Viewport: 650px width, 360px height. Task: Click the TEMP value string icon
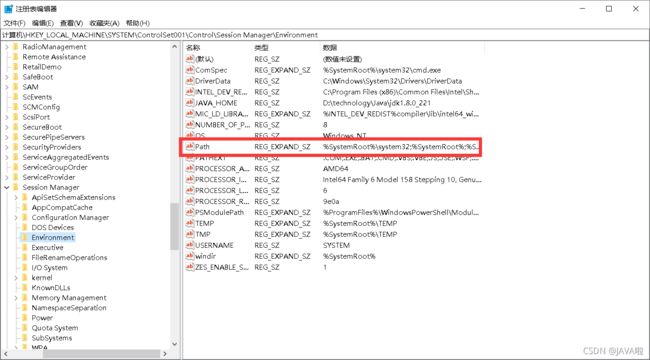point(190,223)
